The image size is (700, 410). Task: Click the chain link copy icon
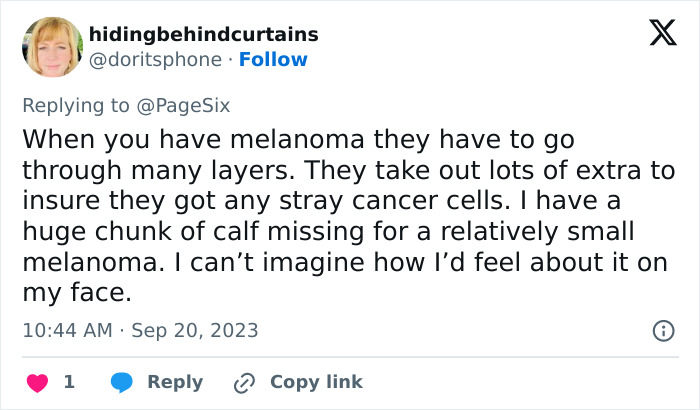pyautogui.click(x=244, y=382)
